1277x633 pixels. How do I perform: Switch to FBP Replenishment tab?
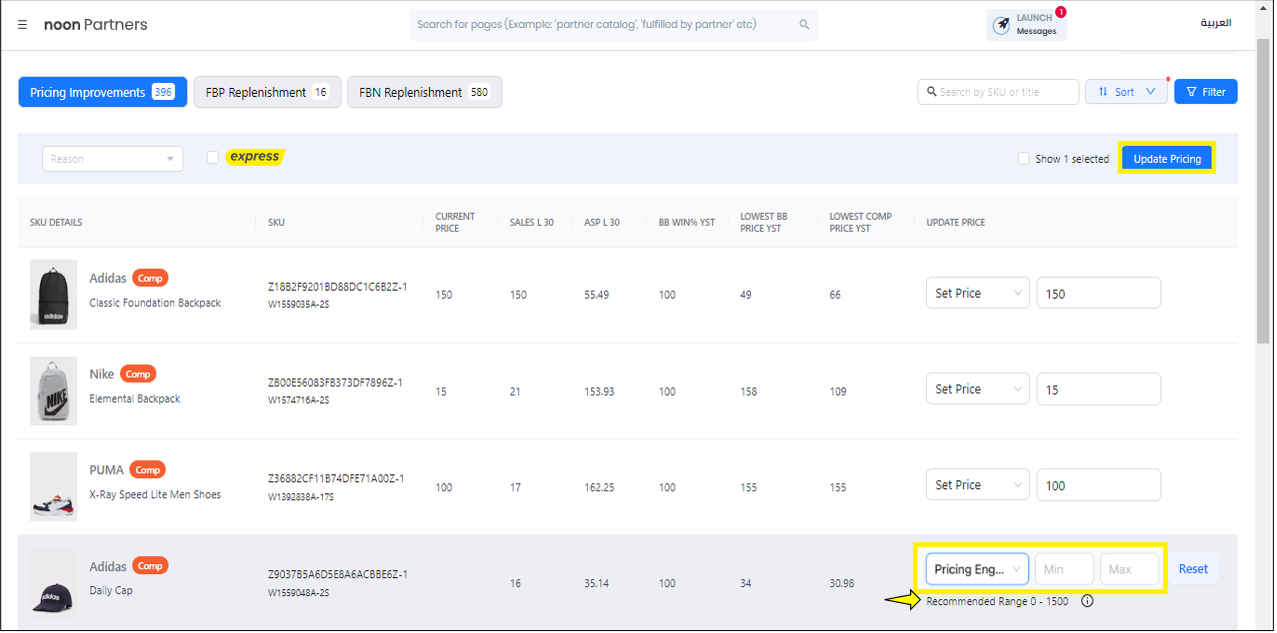click(267, 92)
